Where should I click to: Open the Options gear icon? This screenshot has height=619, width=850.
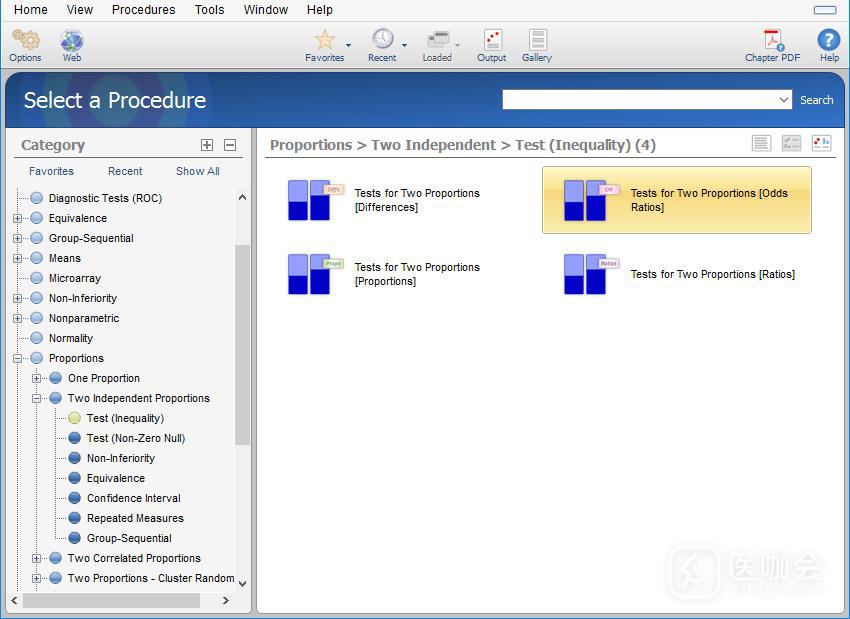(25, 41)
